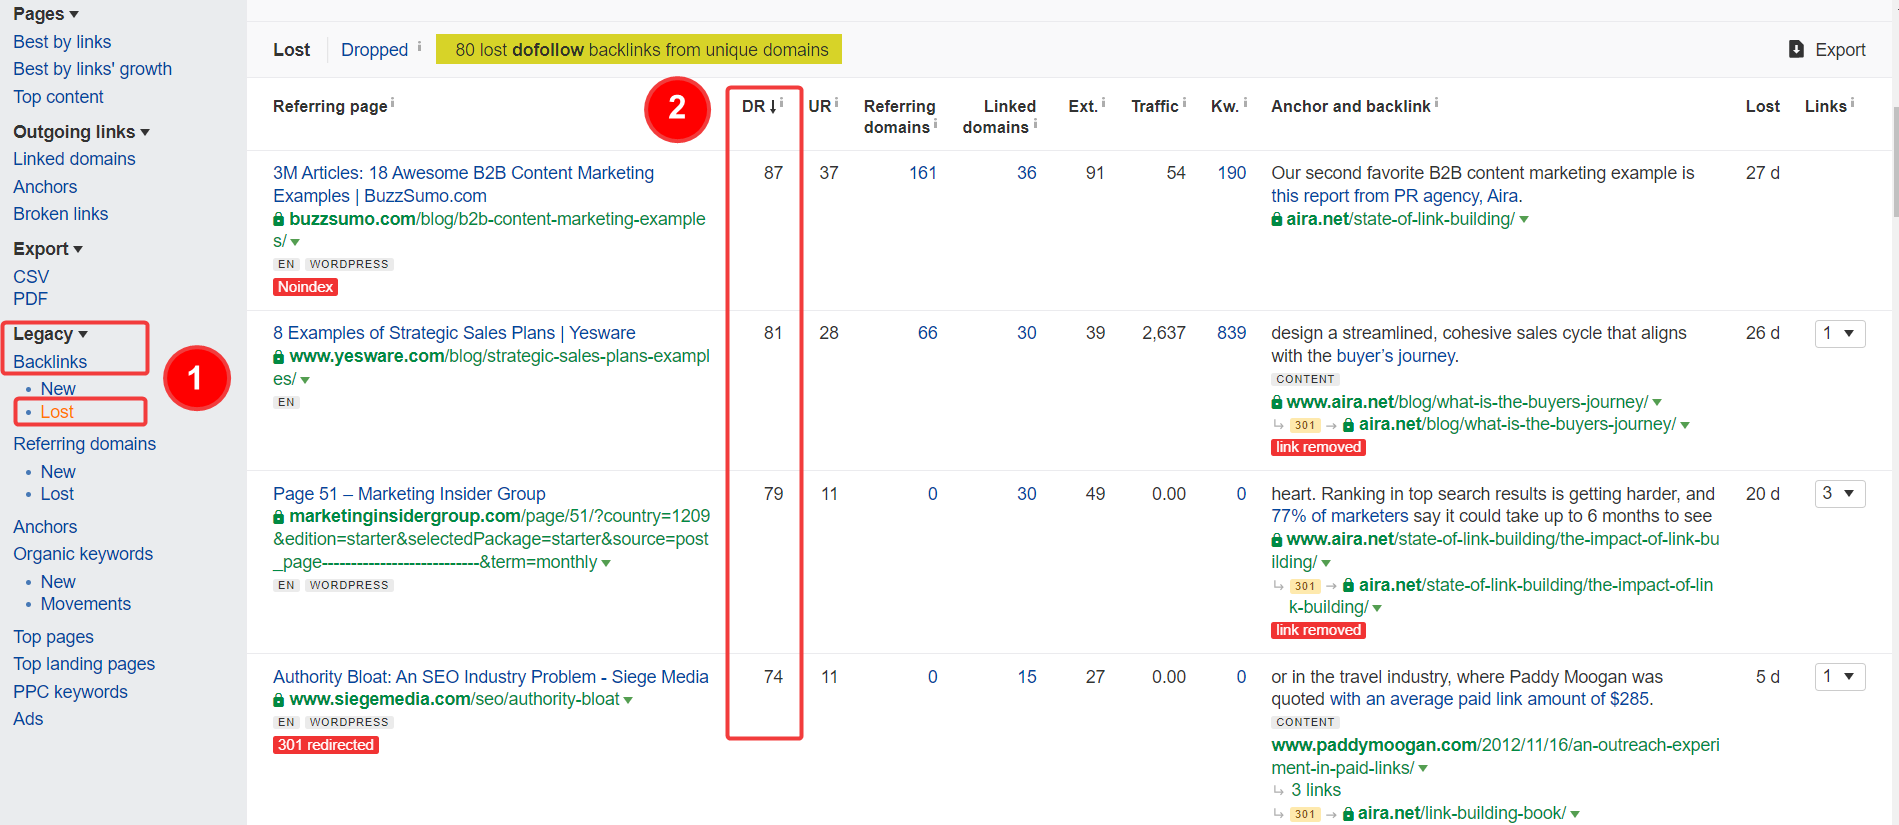
Task: Click the info icon beside Dropped
Action: pos(419,46)
